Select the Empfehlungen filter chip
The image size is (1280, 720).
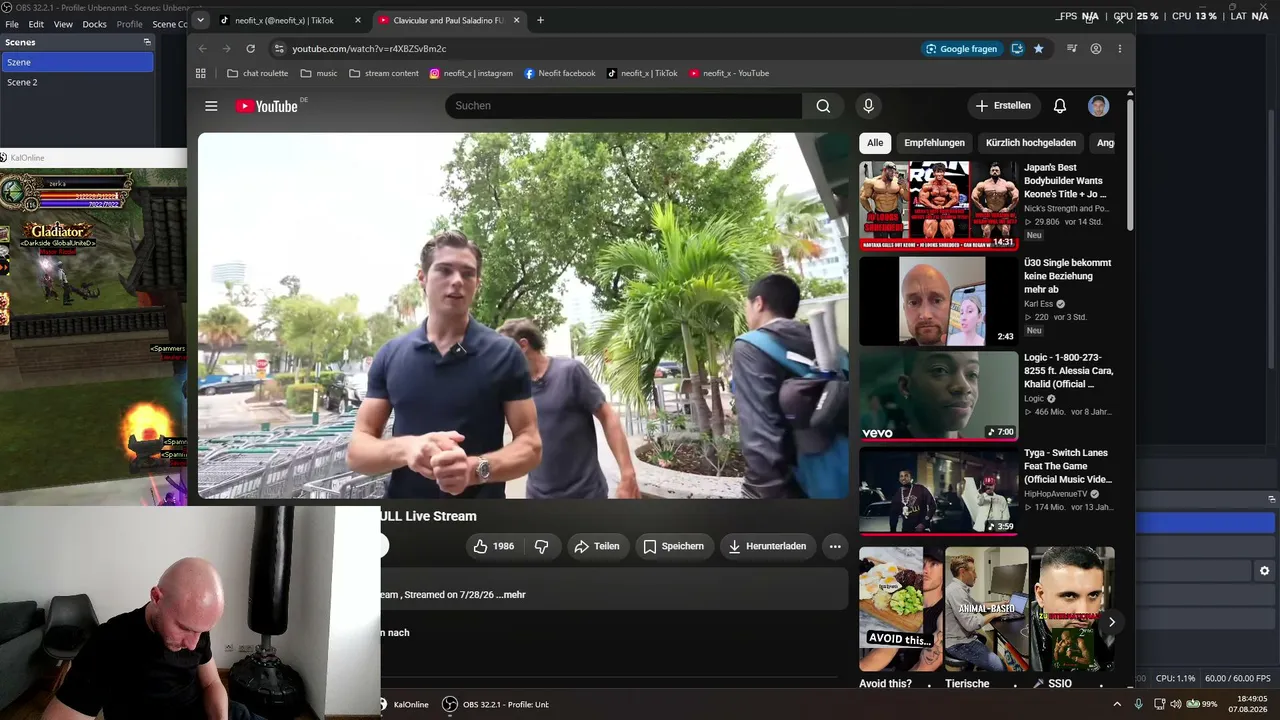pos(934,143)
